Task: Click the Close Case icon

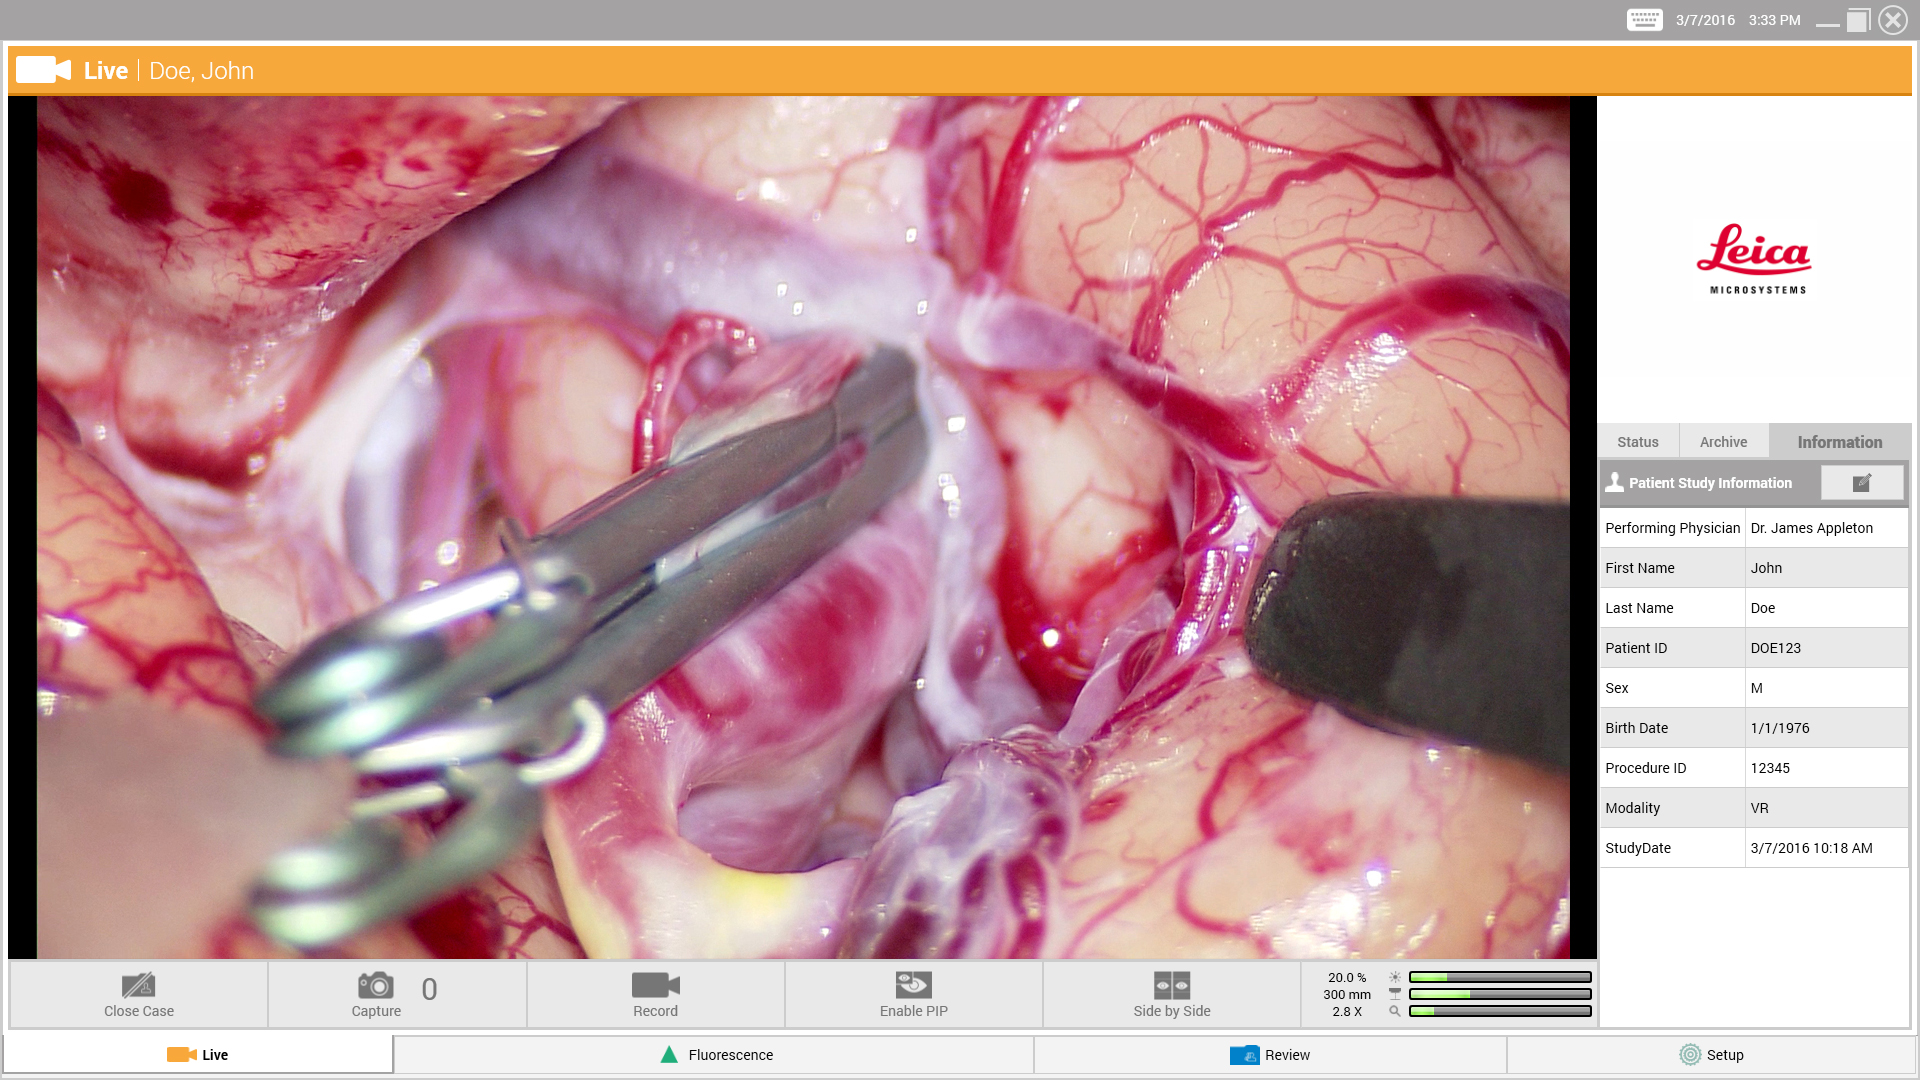Action: click(138, 985)
